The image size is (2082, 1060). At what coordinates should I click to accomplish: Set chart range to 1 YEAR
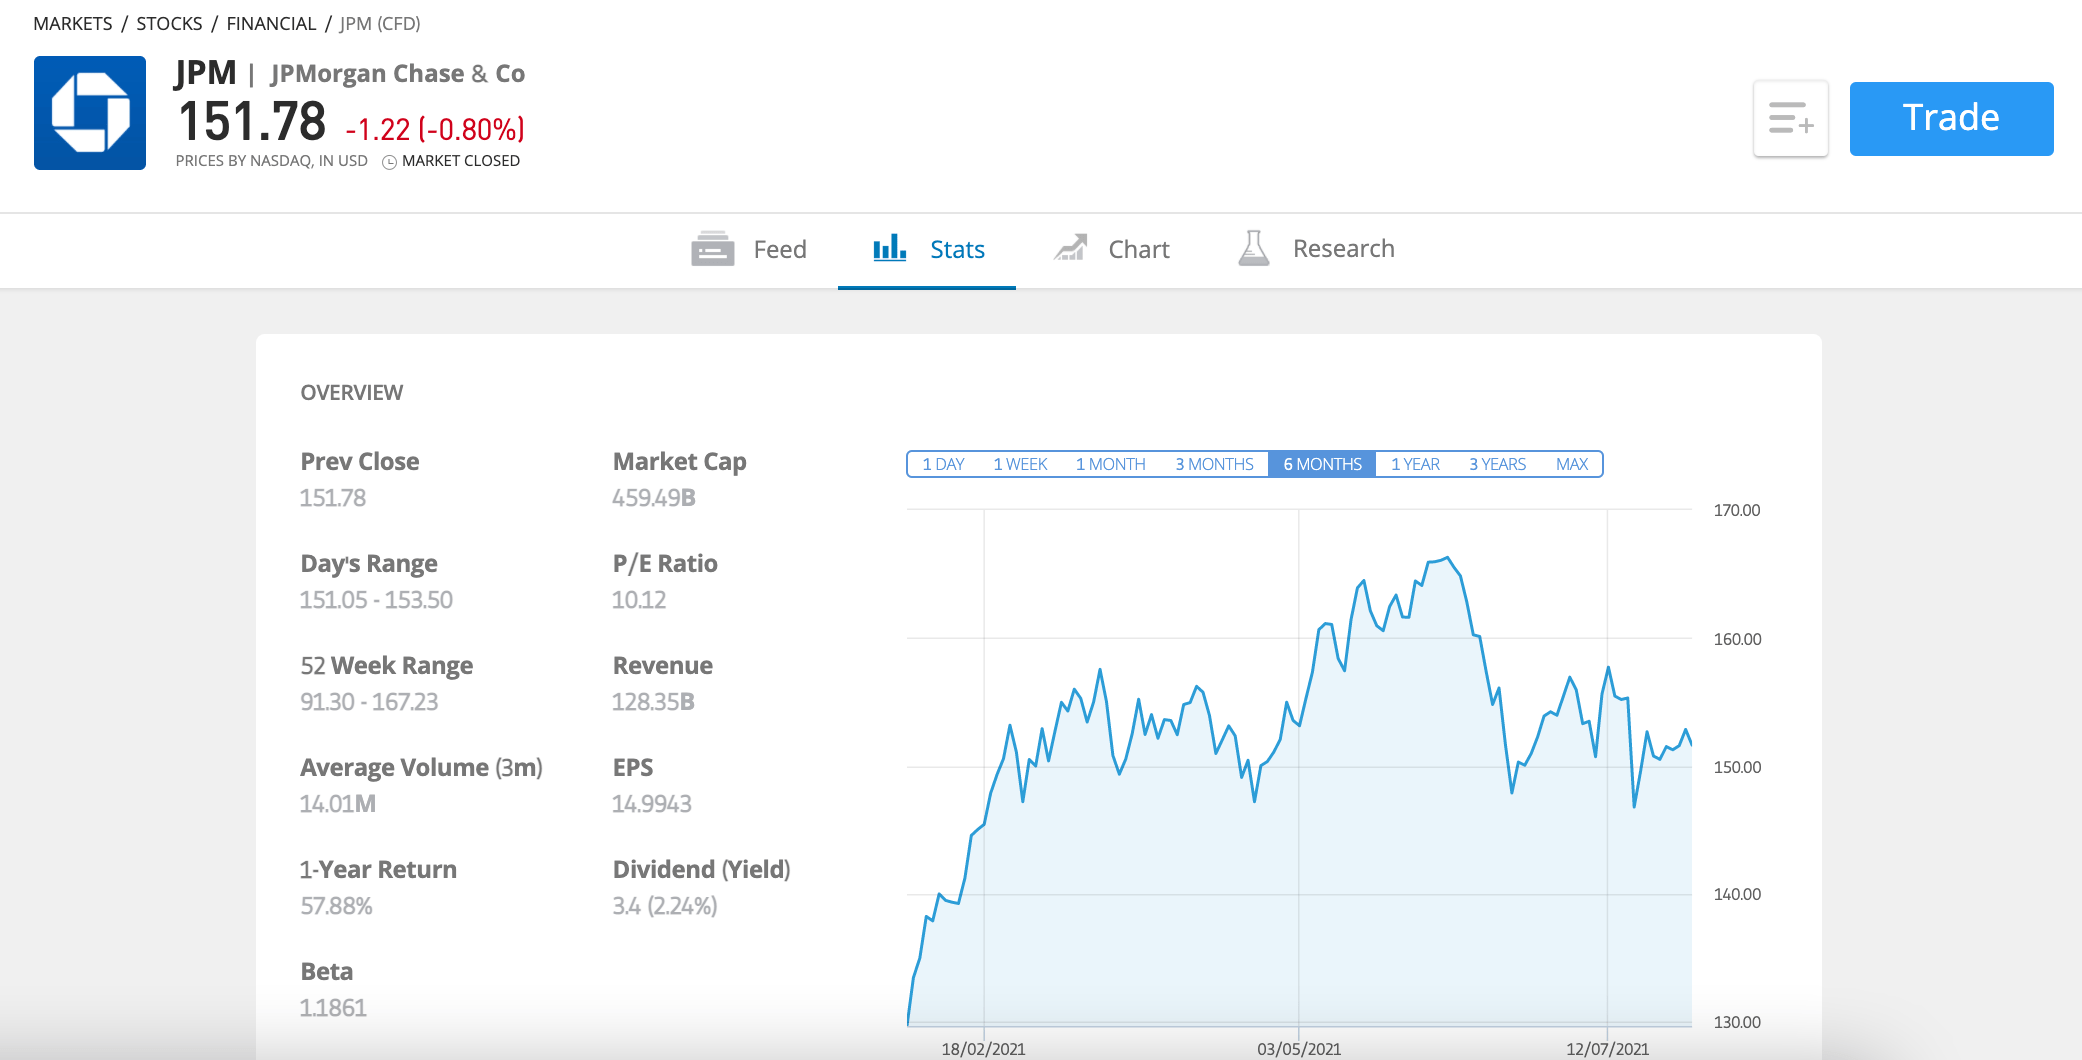(x=1415, y=464)
